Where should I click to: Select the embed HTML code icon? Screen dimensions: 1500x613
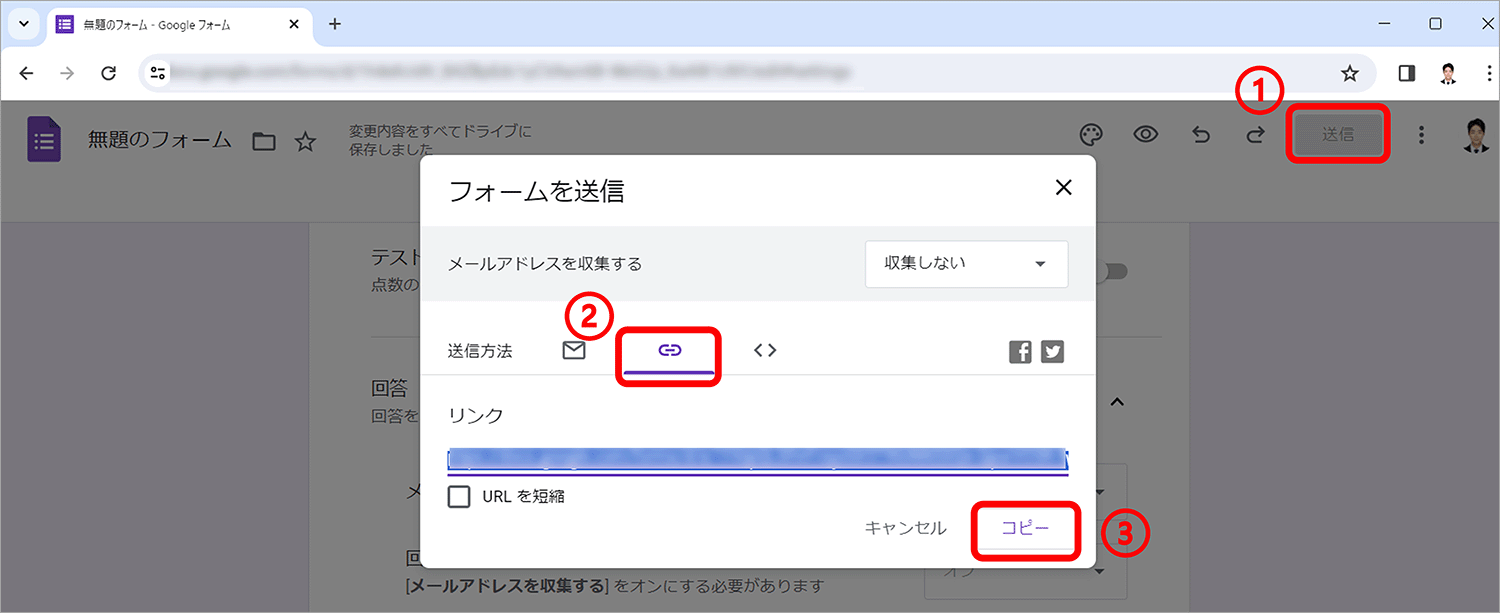[765, 350]
